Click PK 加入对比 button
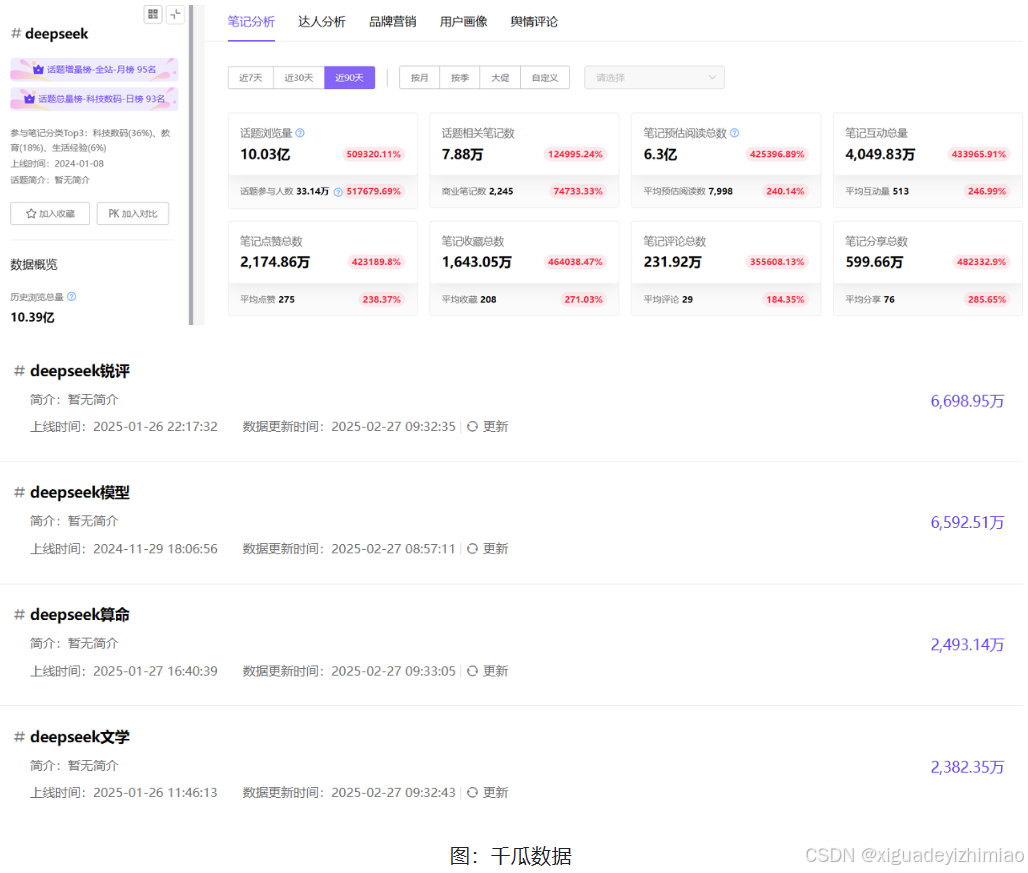The height and width of the screenshot is (873, 1028). 133,214
